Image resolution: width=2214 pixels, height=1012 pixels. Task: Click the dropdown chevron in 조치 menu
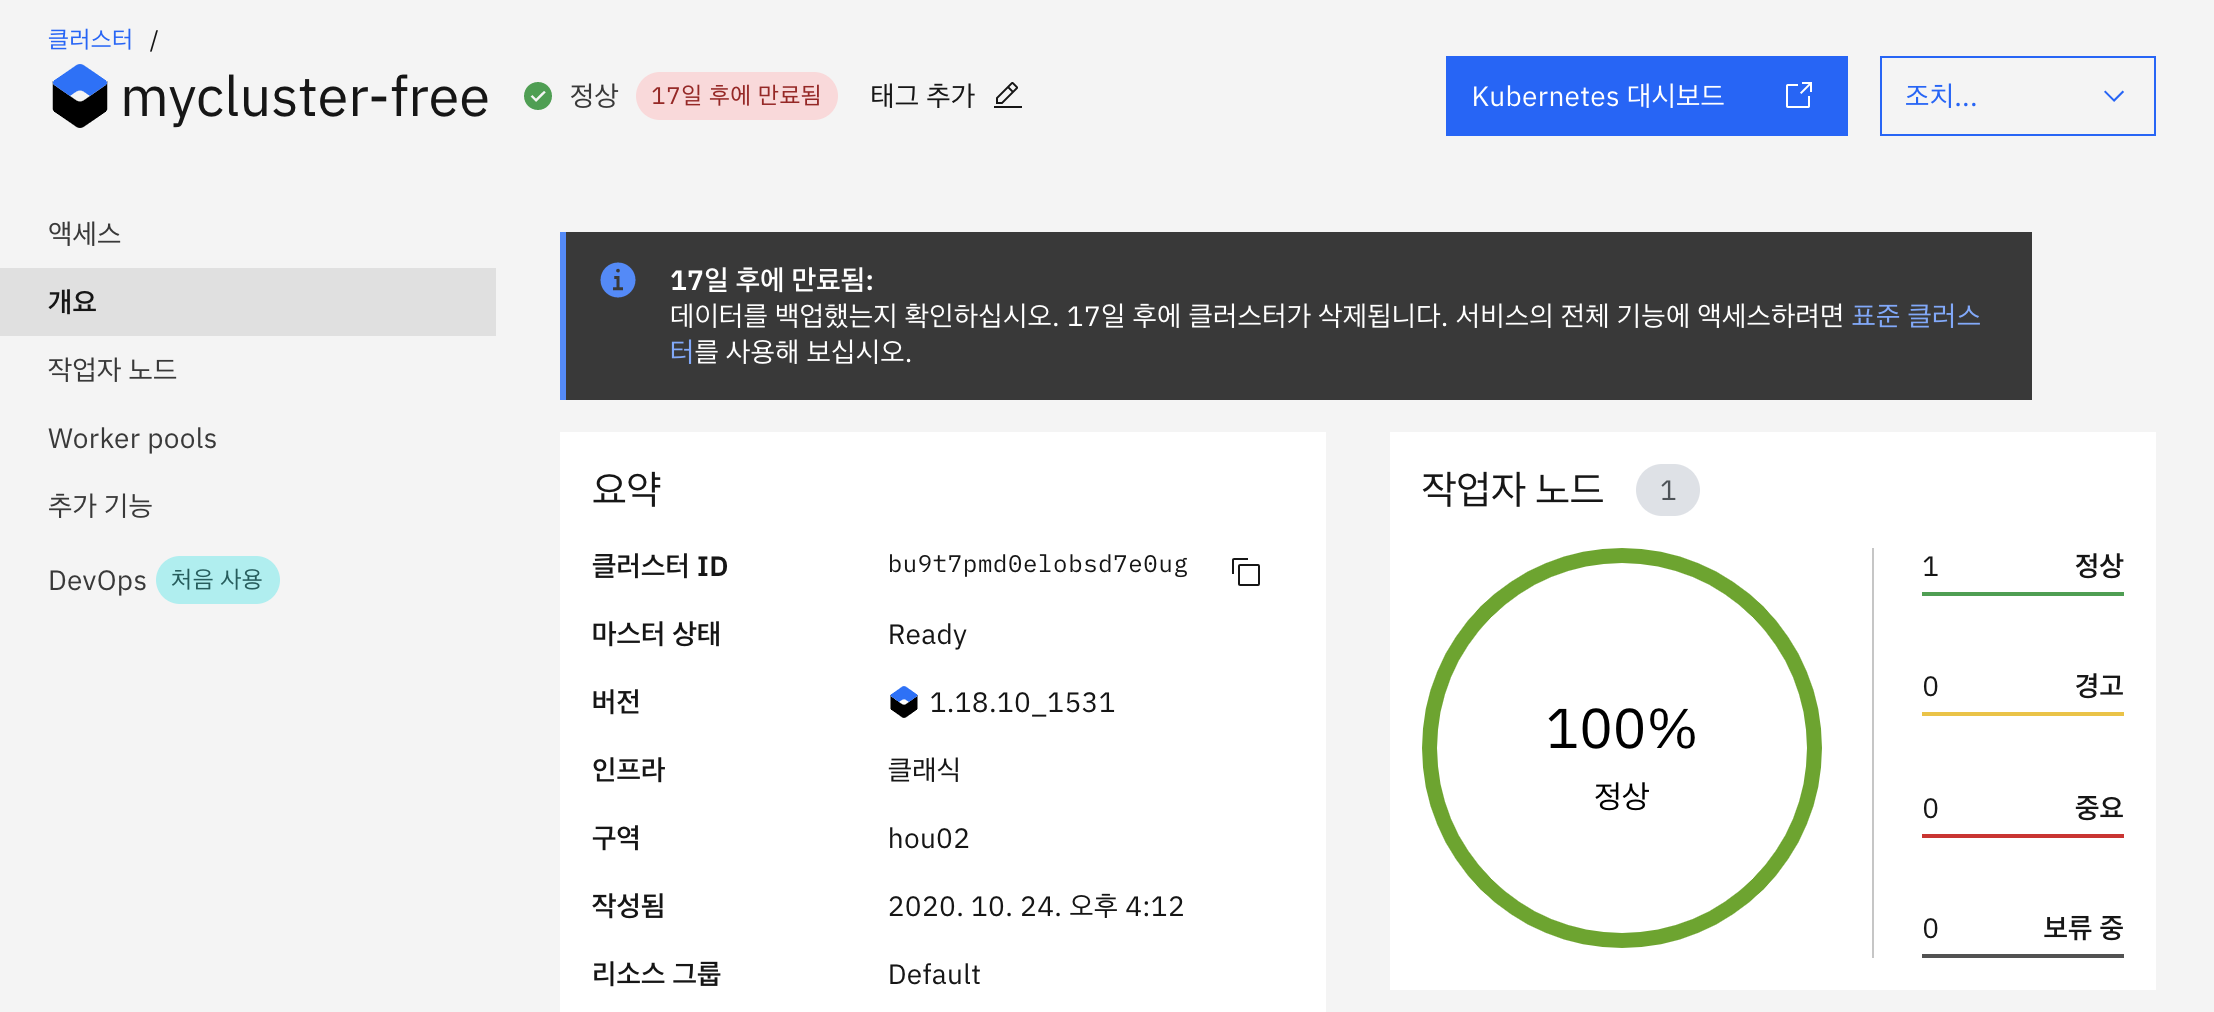click(2113, 96)
